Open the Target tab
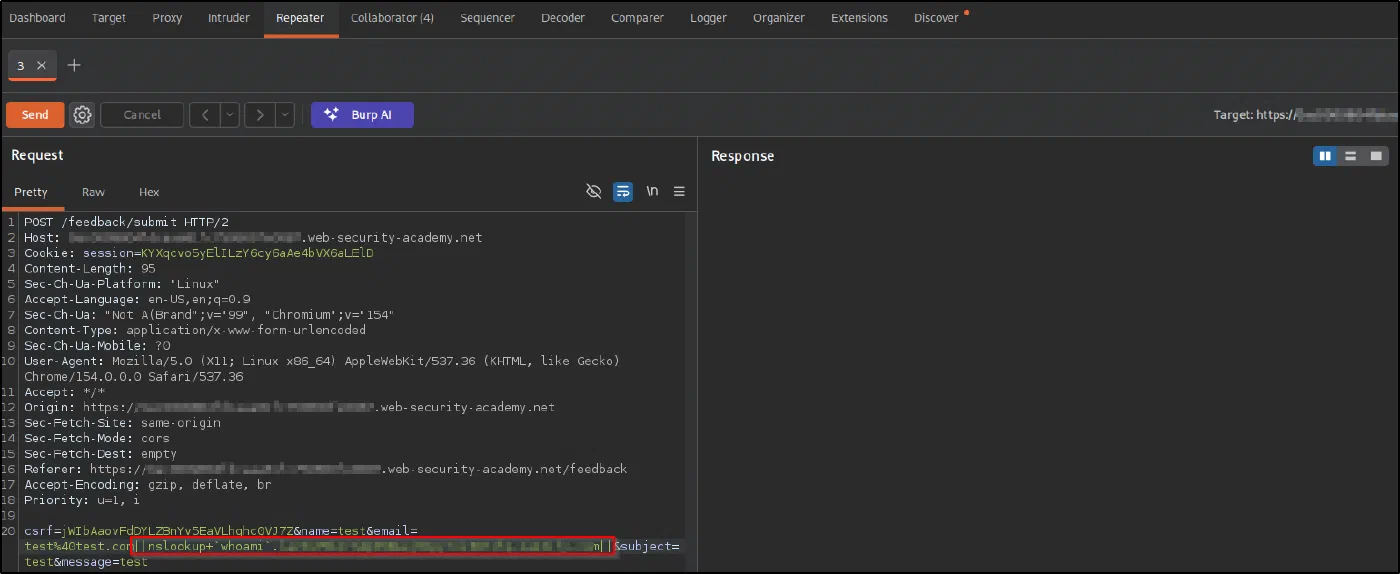1400x574 pixels. 109,18
